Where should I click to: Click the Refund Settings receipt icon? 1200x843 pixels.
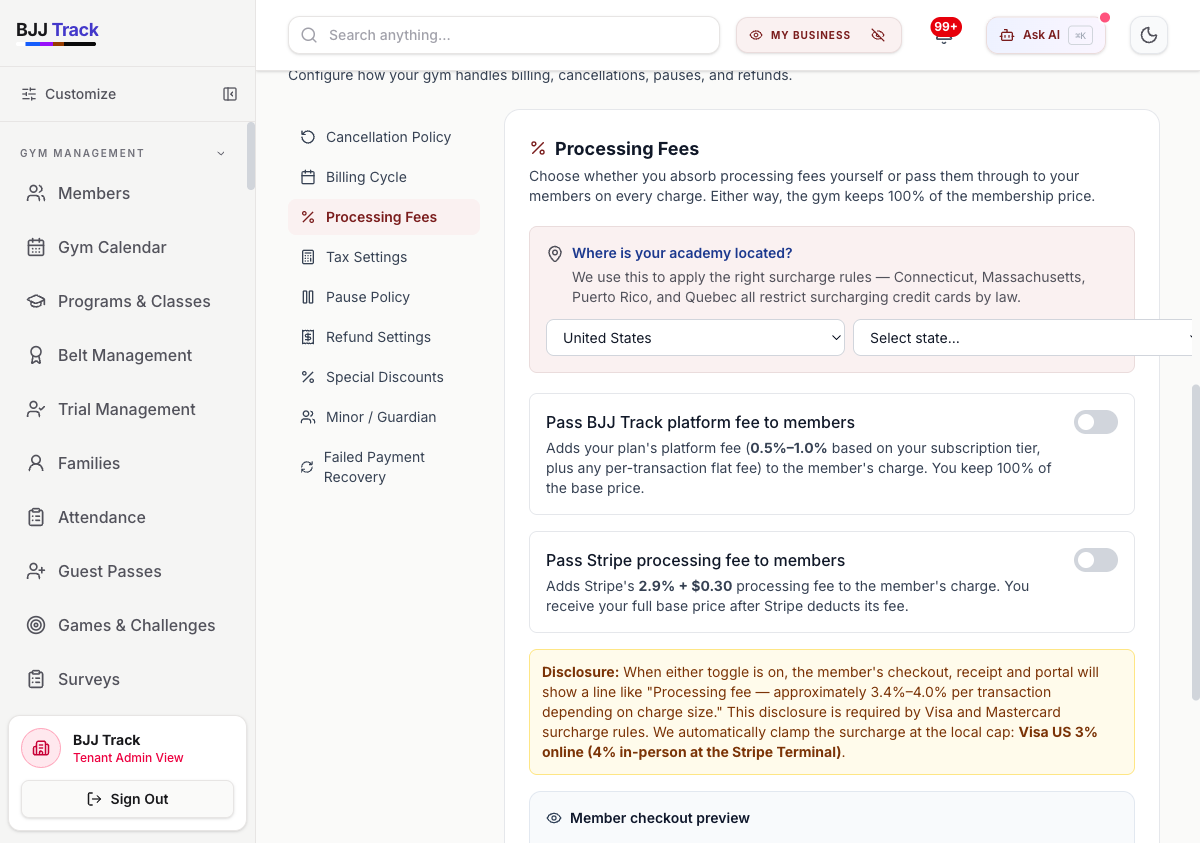pos(308,337)
